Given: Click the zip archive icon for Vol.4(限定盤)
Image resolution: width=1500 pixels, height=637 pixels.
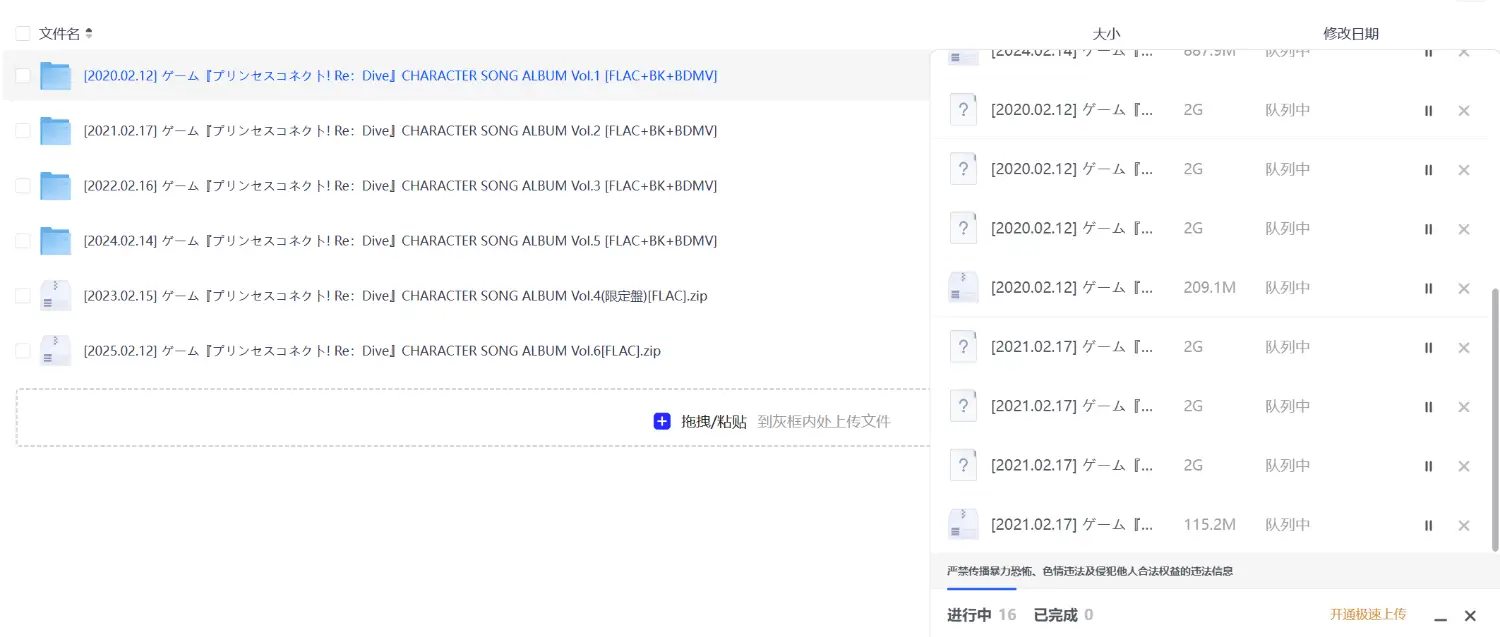Looking at the screenshot, I should coord(55,296).
